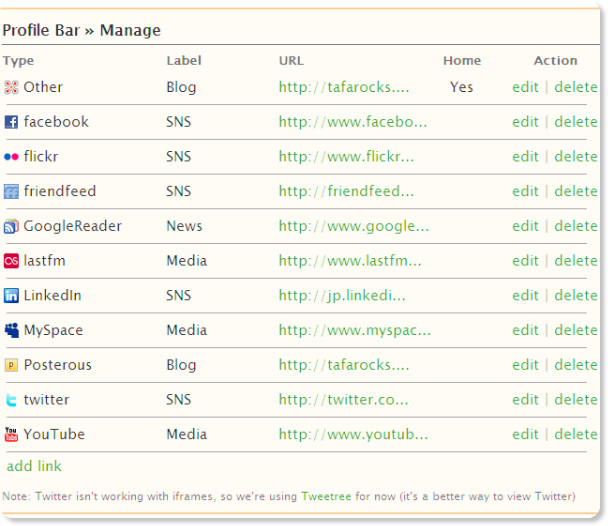Click the MySpace type name

click(53, 331)
